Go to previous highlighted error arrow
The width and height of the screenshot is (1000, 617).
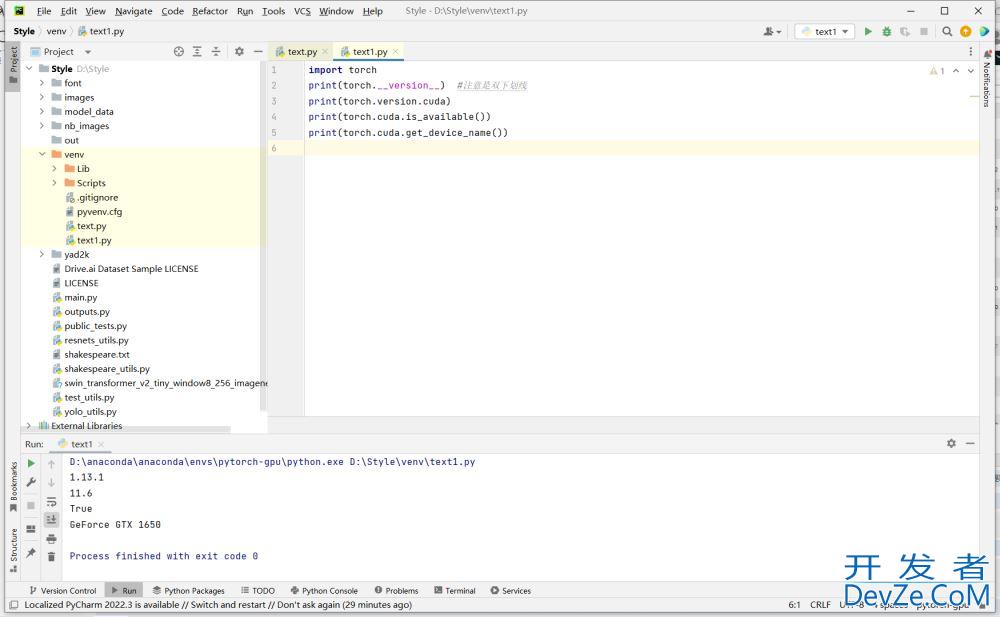955,71
